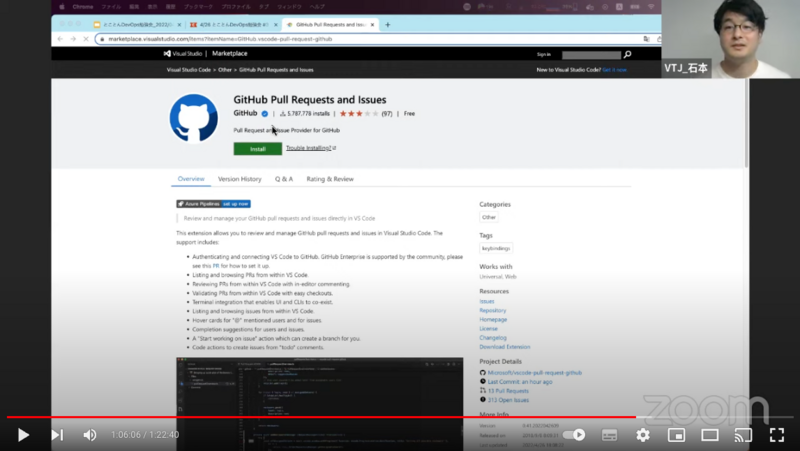
Task: Switch to the first DevOps slides browser tab
Action: (x=137, y=24)
